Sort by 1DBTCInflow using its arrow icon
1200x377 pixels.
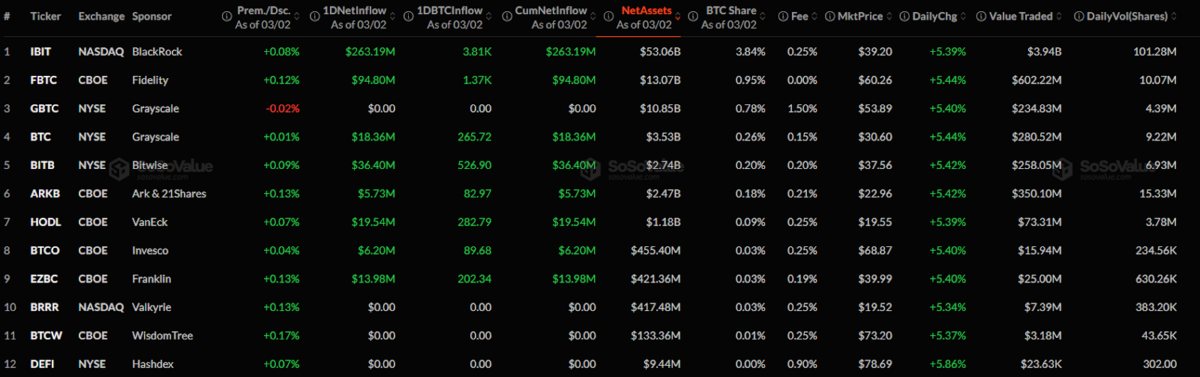click(490, 16)
